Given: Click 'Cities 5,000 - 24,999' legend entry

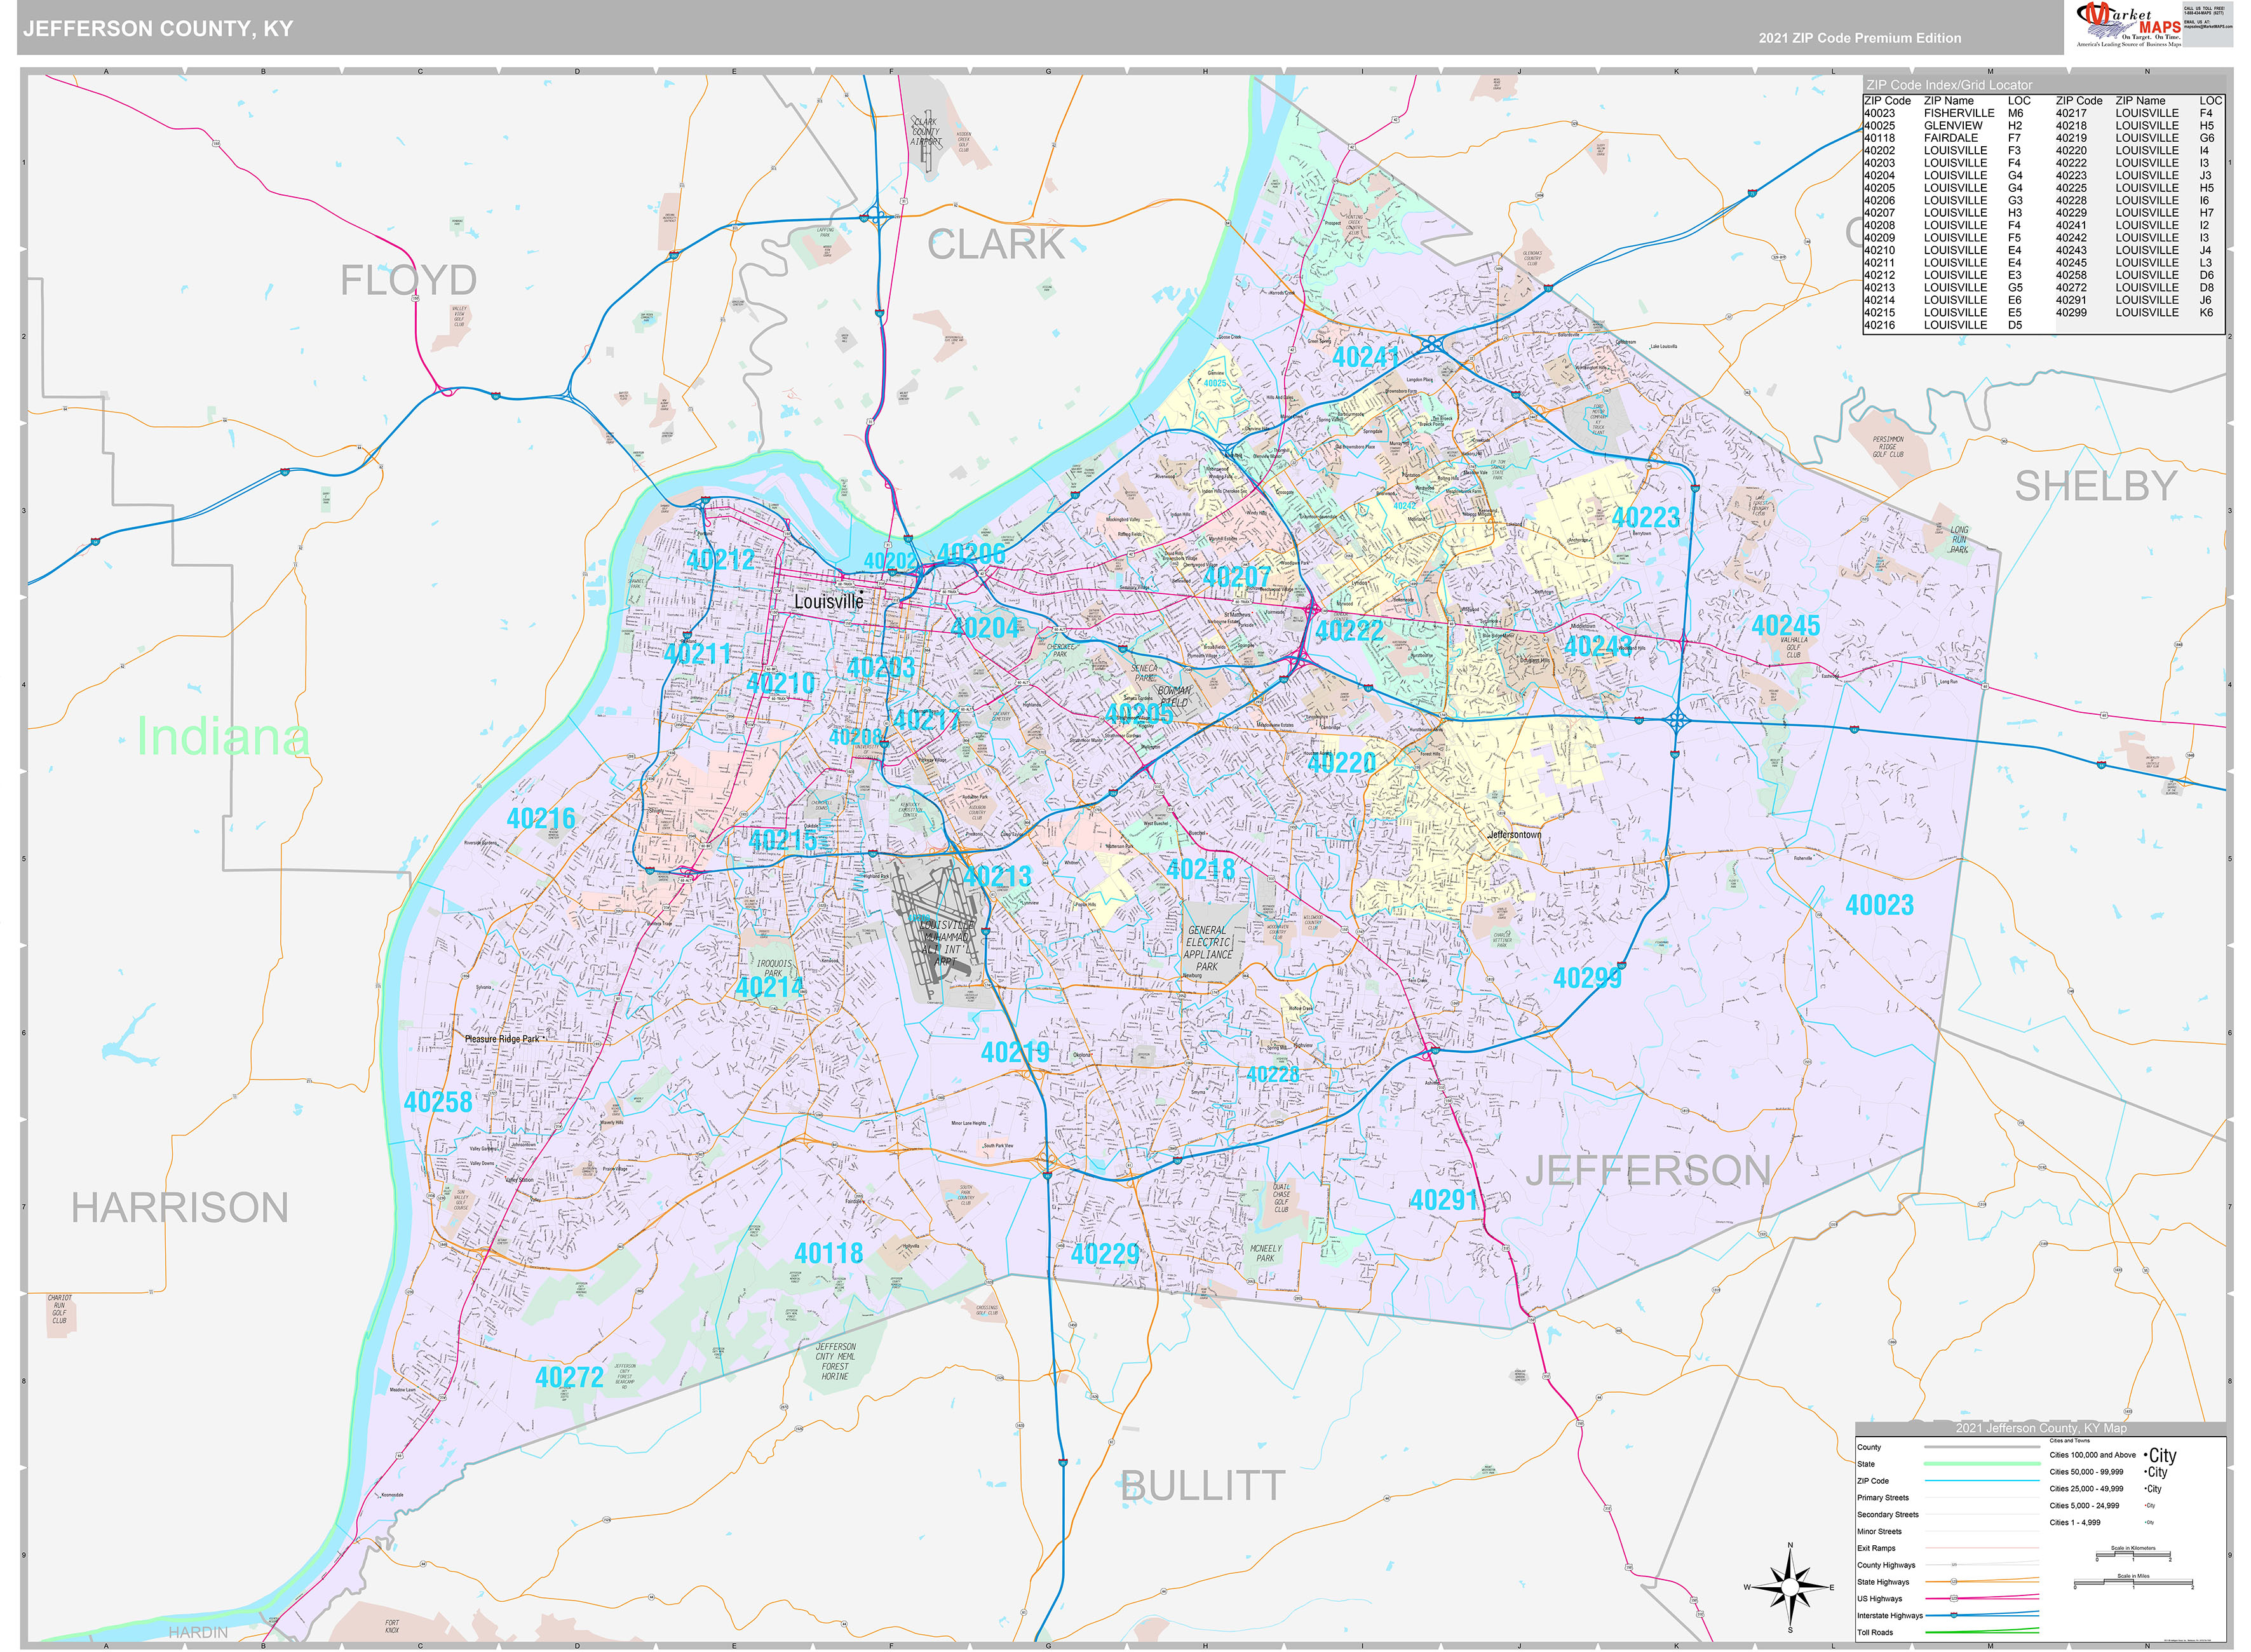Looking at the screenshot, I should pos(2084,1506).
